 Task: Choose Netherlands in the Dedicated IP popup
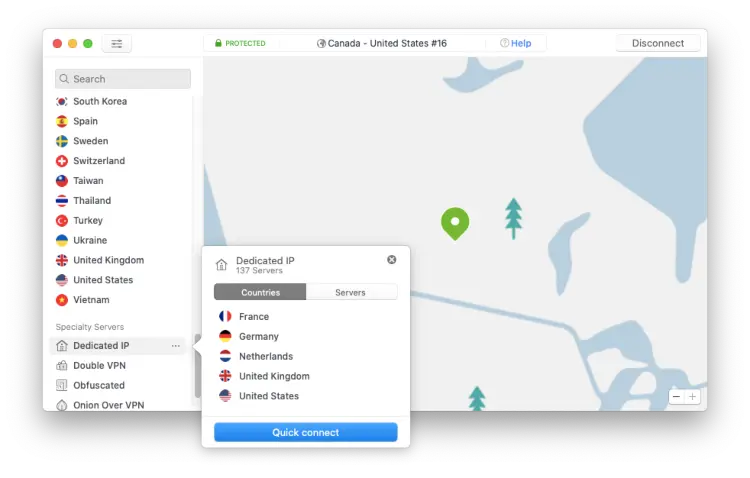tap(266, 356)
